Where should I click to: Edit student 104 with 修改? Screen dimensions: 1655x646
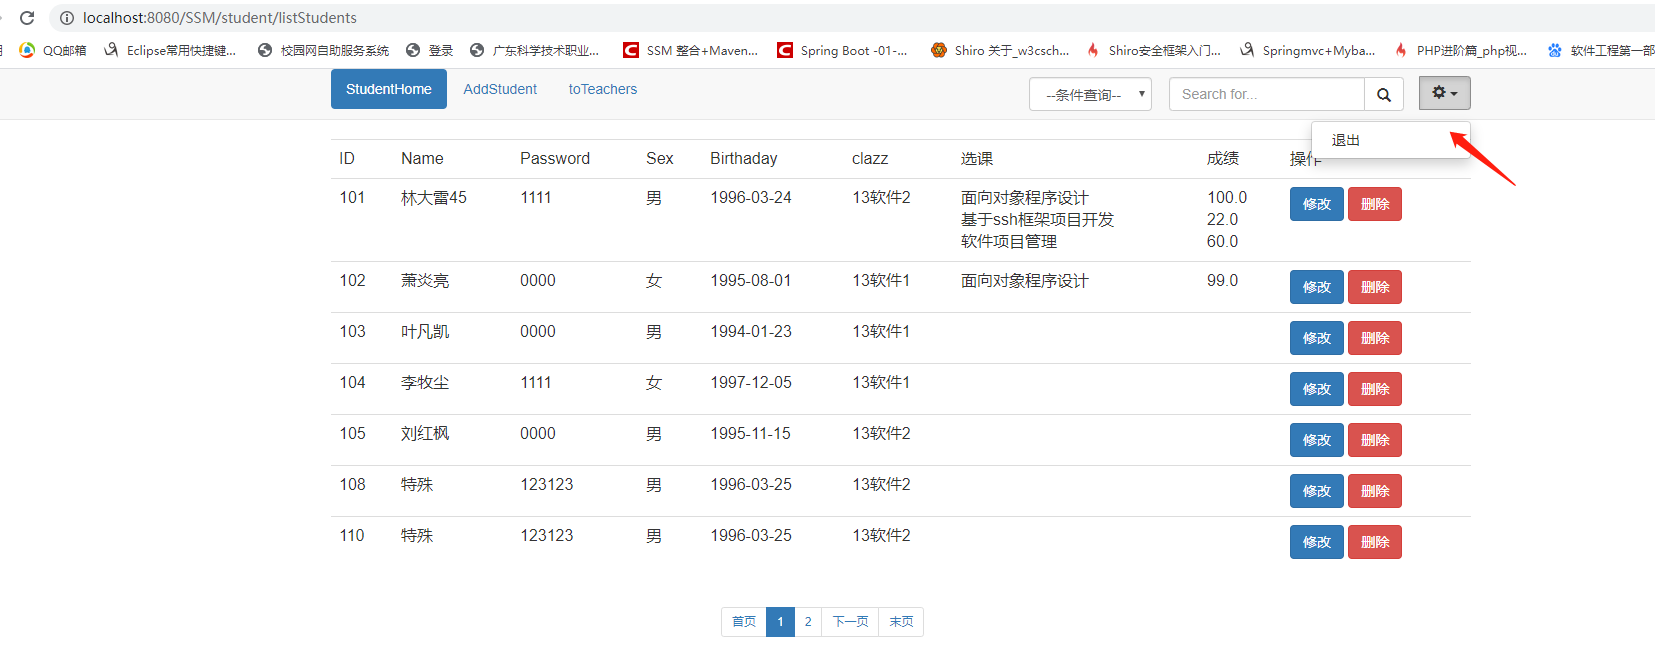click(x=1316, y=389)
